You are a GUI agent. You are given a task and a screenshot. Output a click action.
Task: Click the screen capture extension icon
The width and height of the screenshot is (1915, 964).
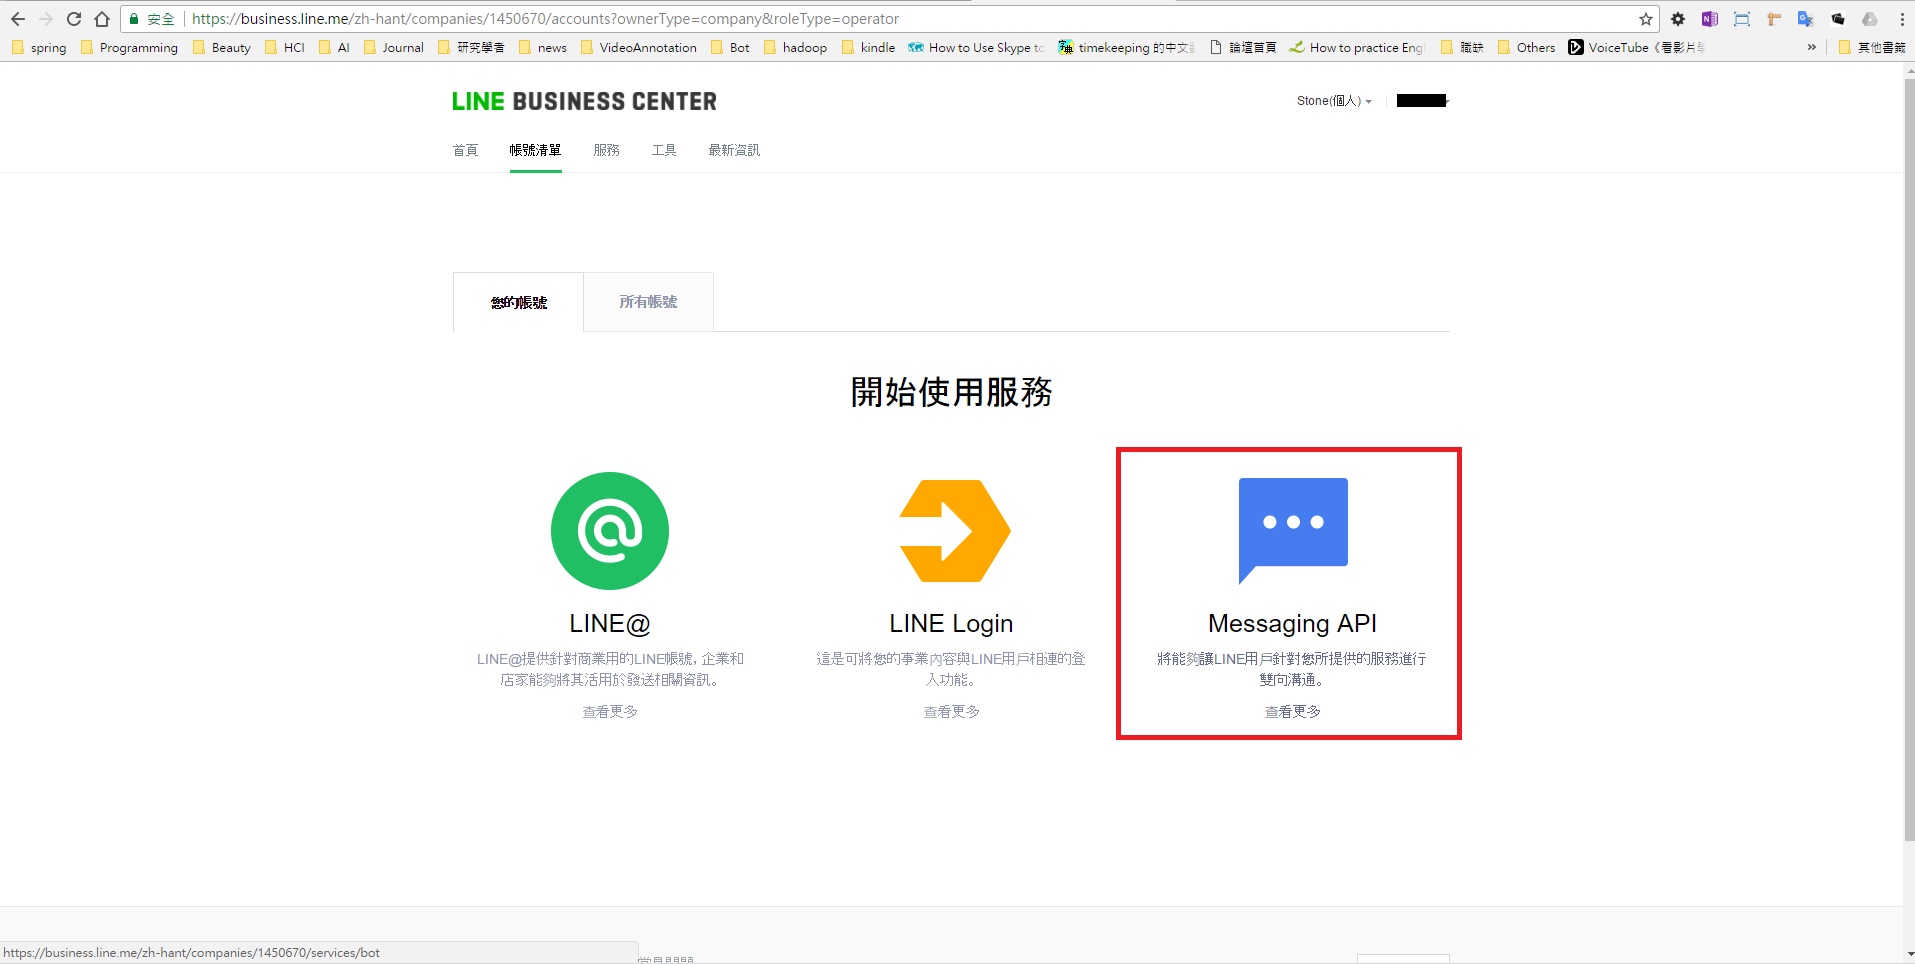[1742, 19]
